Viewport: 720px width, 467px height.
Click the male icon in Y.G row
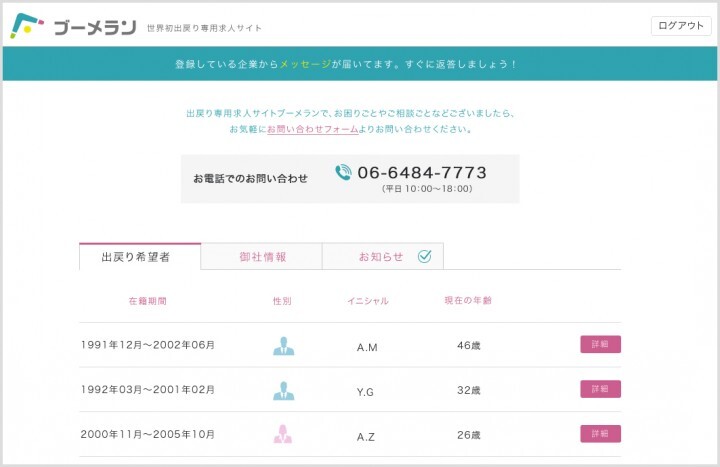tap(284, 390)
